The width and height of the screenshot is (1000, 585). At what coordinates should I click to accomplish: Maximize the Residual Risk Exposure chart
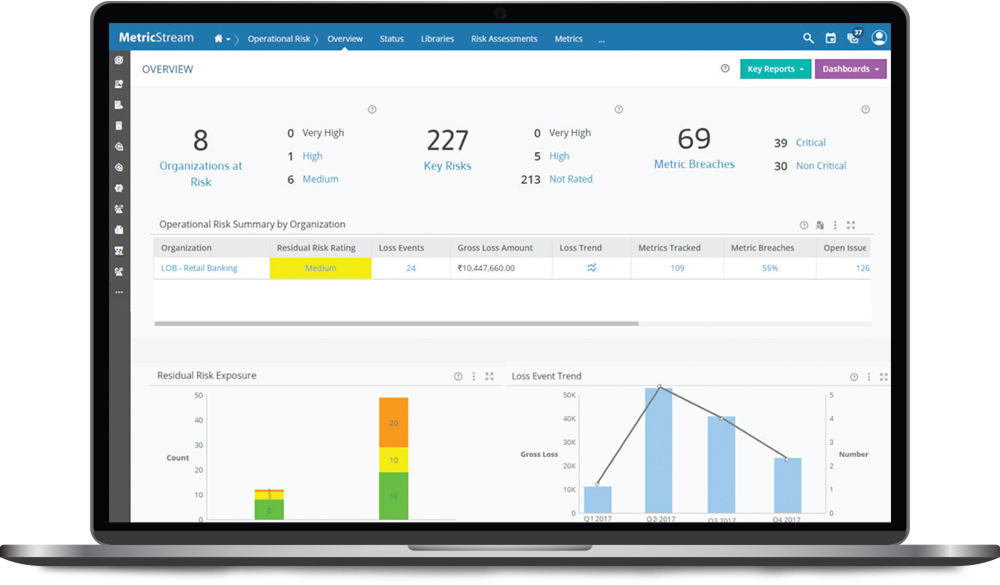489,376
